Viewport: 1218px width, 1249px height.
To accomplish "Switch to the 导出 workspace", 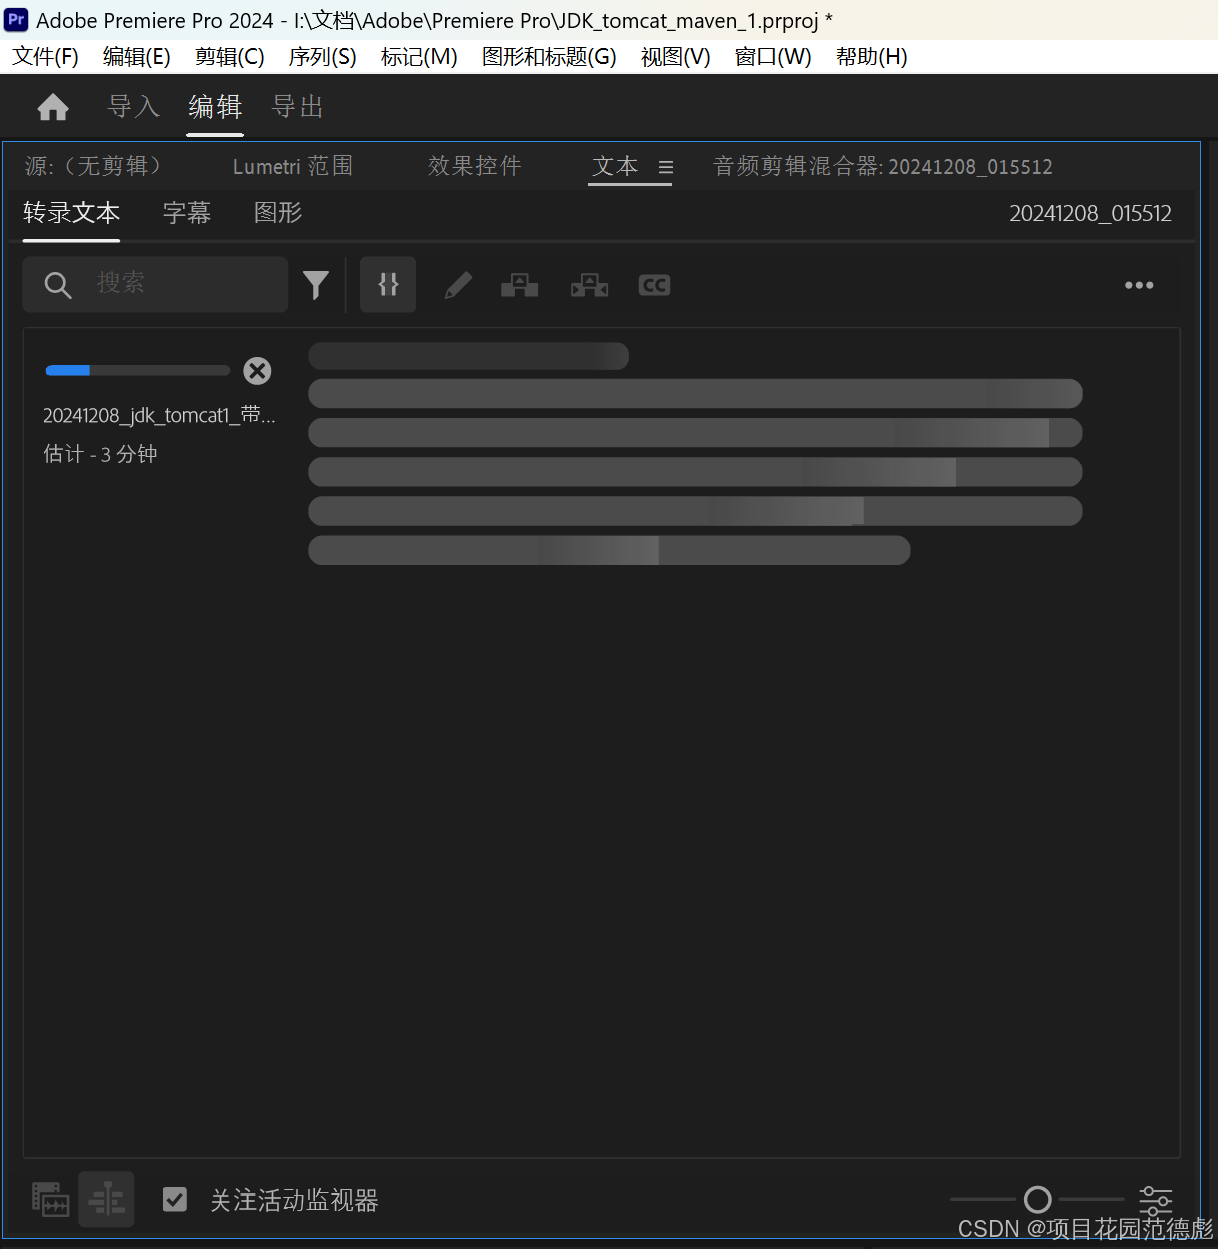I will point(298,107).
